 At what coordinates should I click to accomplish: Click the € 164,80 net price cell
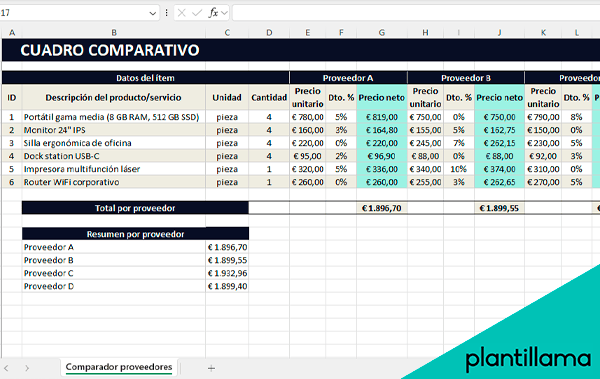(x=382, y=130)
